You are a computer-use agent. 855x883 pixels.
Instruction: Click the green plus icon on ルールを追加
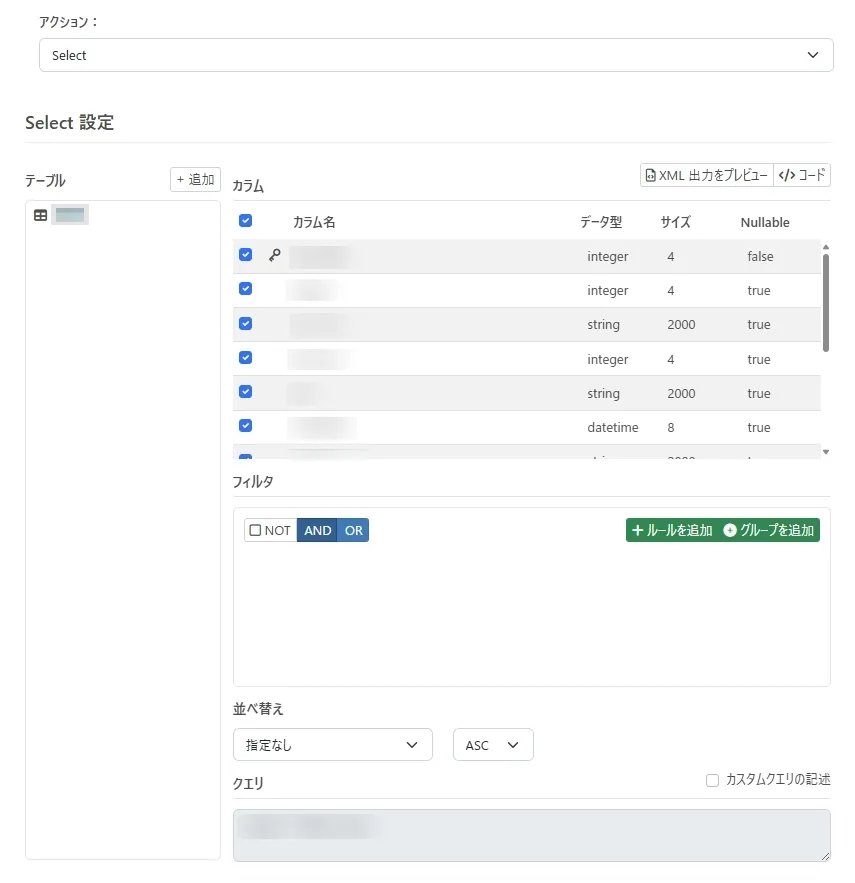(x=636, y=530)
